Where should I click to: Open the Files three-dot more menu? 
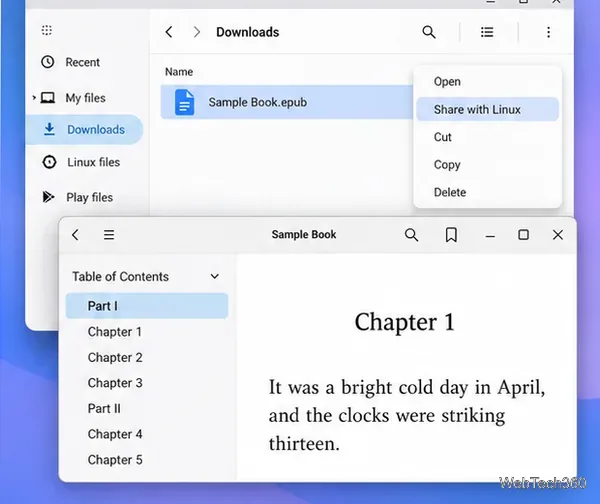[x=548, y=32]
